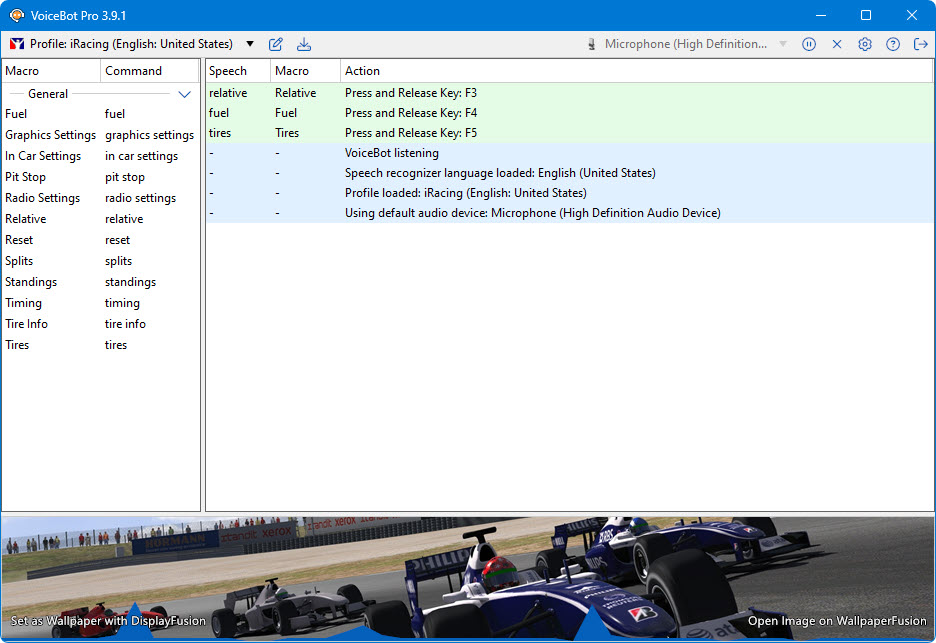Screen dimensions: 936x643
Task: Click the X icon in the toolbar
Action: click(837, 44)
